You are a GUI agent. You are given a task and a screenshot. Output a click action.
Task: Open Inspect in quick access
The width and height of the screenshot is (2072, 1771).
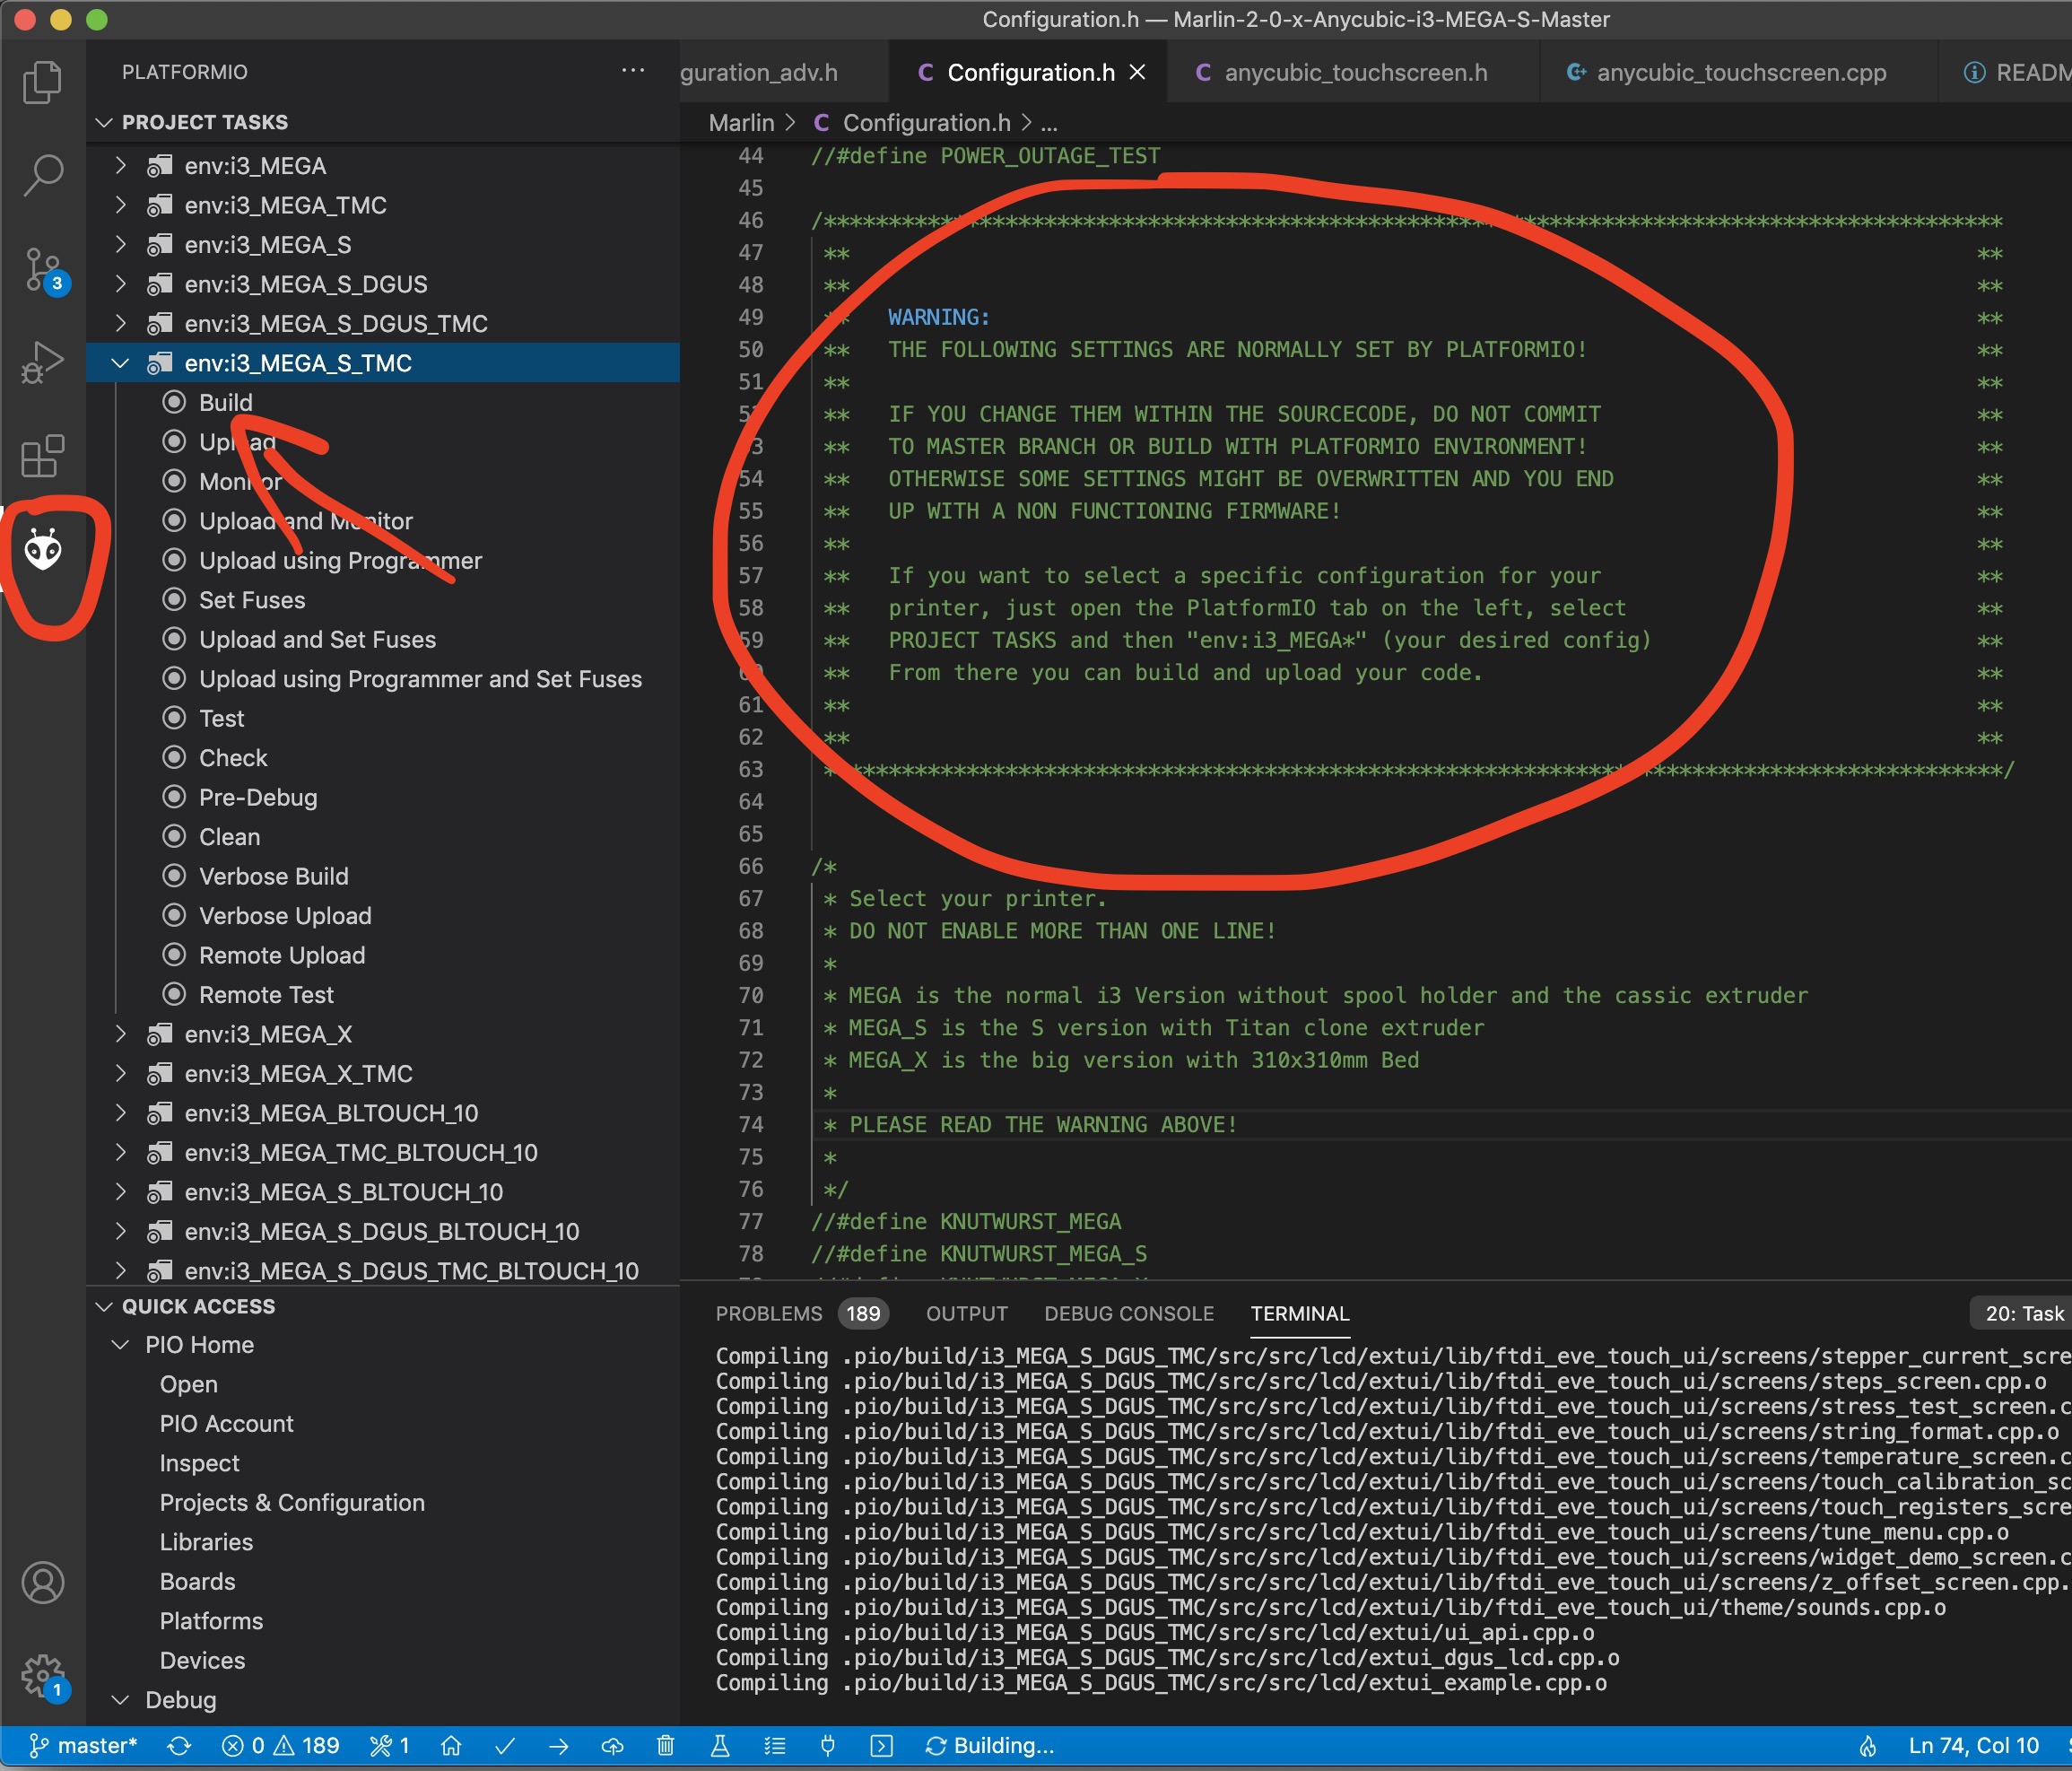(199, 1463)
